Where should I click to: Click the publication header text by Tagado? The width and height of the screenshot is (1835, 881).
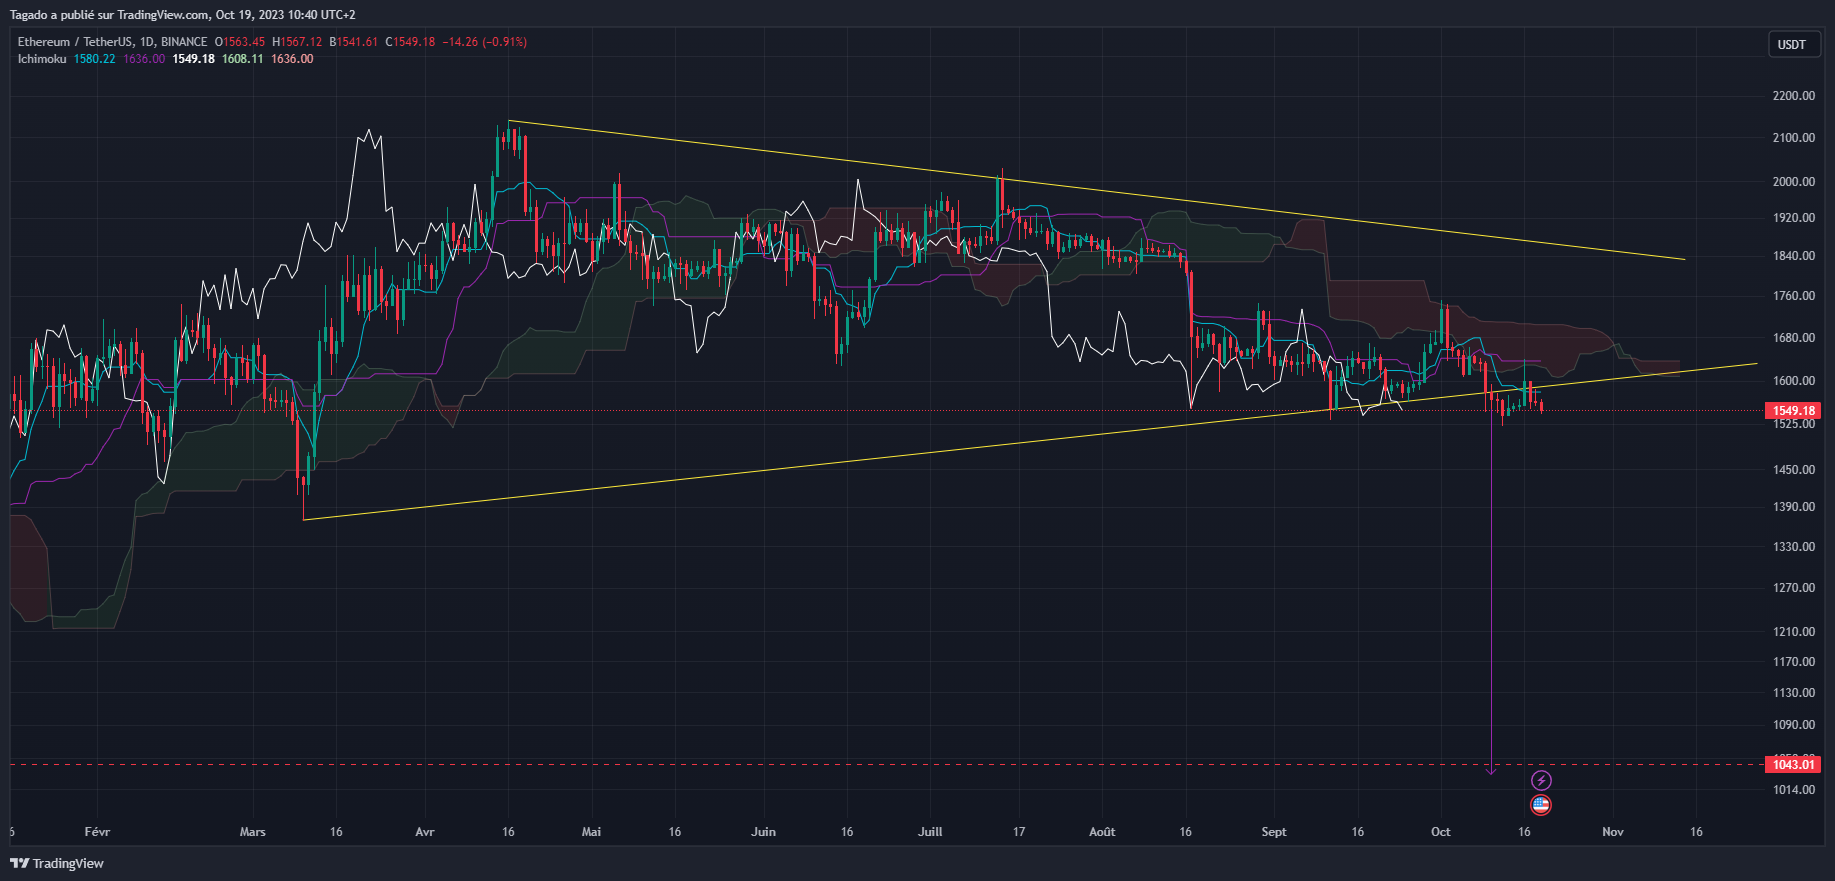pos(183,15)
